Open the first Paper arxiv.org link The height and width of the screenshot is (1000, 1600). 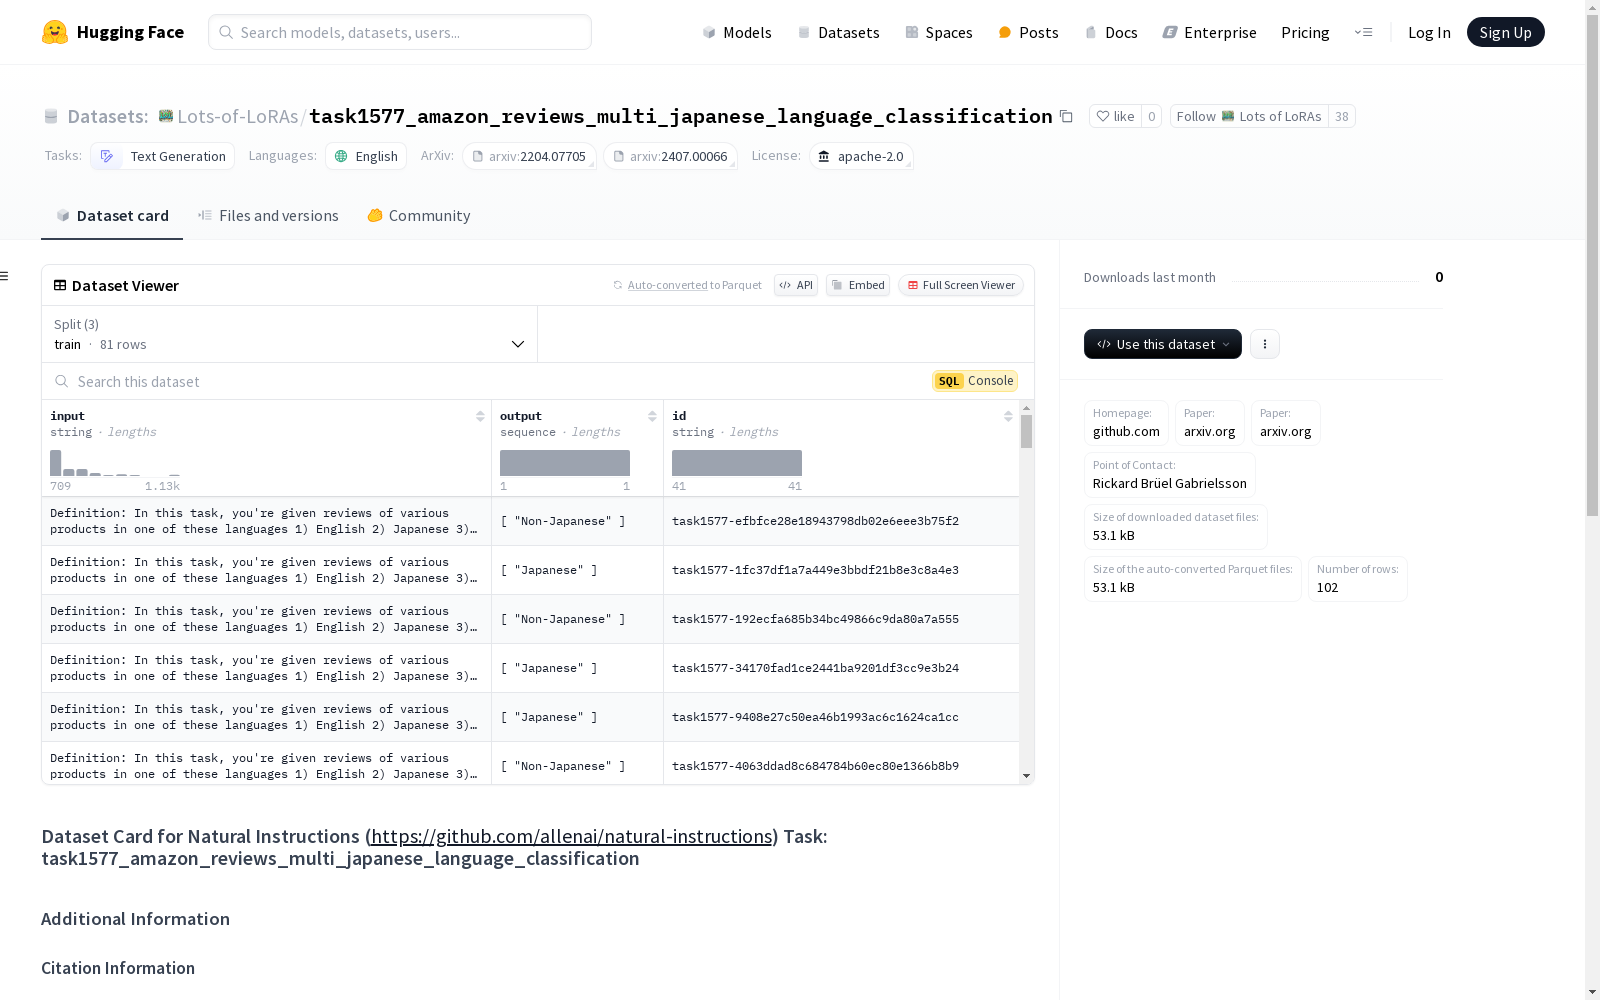point(1210,423)
